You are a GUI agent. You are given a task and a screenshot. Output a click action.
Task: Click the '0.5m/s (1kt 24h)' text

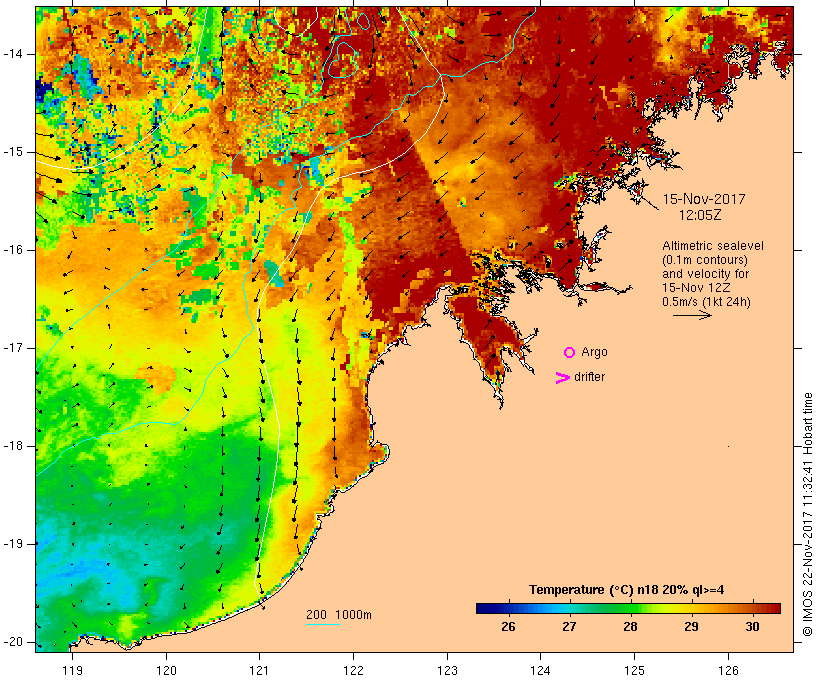click(x=707, y=302)
